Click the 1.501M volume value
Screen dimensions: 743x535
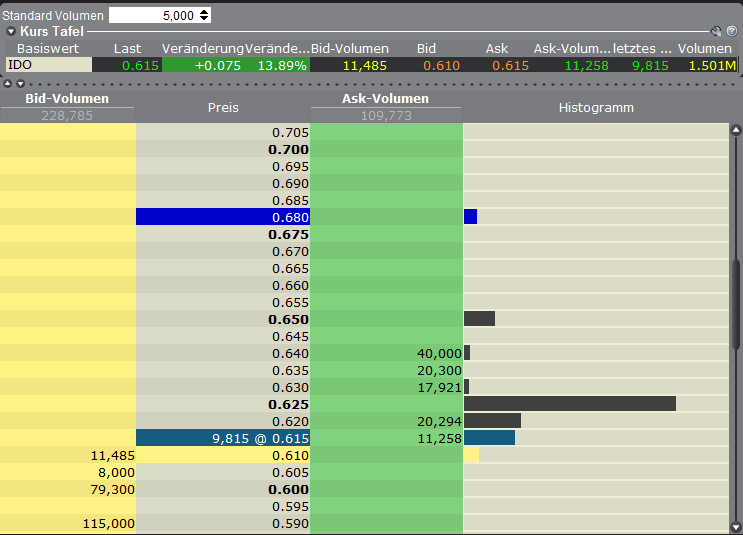(712, 65)
